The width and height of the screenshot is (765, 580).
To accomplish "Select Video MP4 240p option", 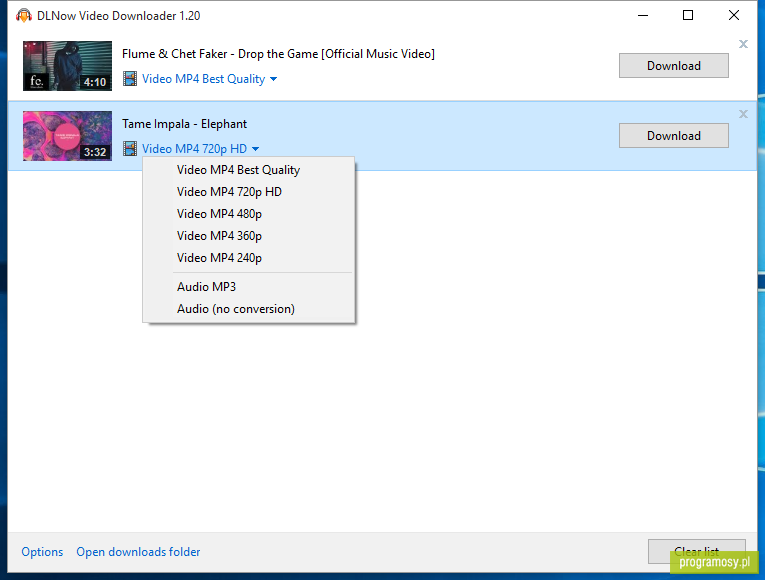I will (x=249, y=258).
